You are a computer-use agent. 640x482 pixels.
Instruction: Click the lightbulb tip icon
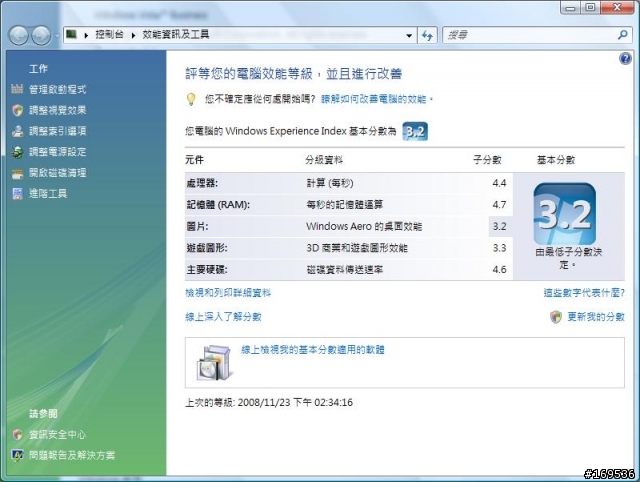[x=191, y=99]
